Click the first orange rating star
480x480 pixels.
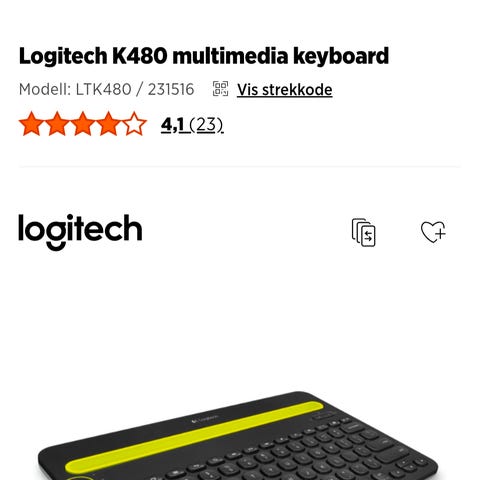(x=31, y=124)
